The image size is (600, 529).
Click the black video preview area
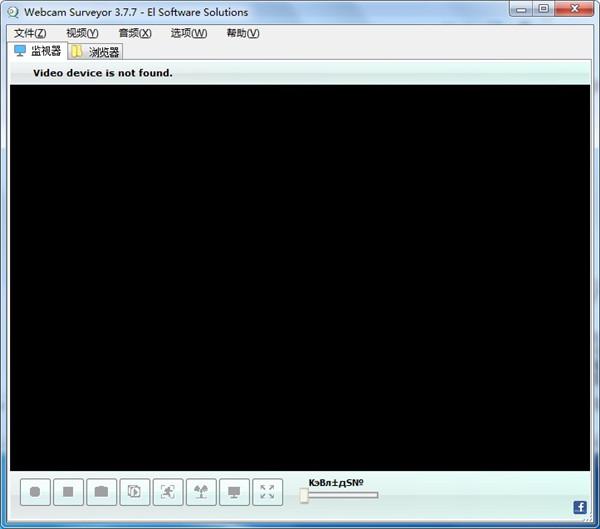pyautogui.click(x=300, y=278)
